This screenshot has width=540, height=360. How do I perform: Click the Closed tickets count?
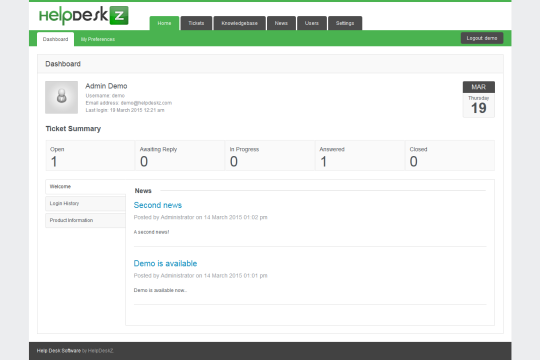[x=450, y=155]
